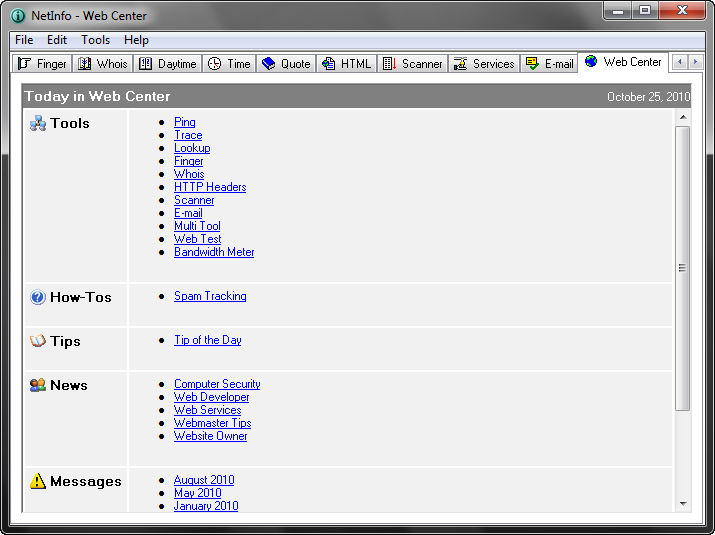
Task: Click the Tip of the Day link
Action: [x=208, y=340]
